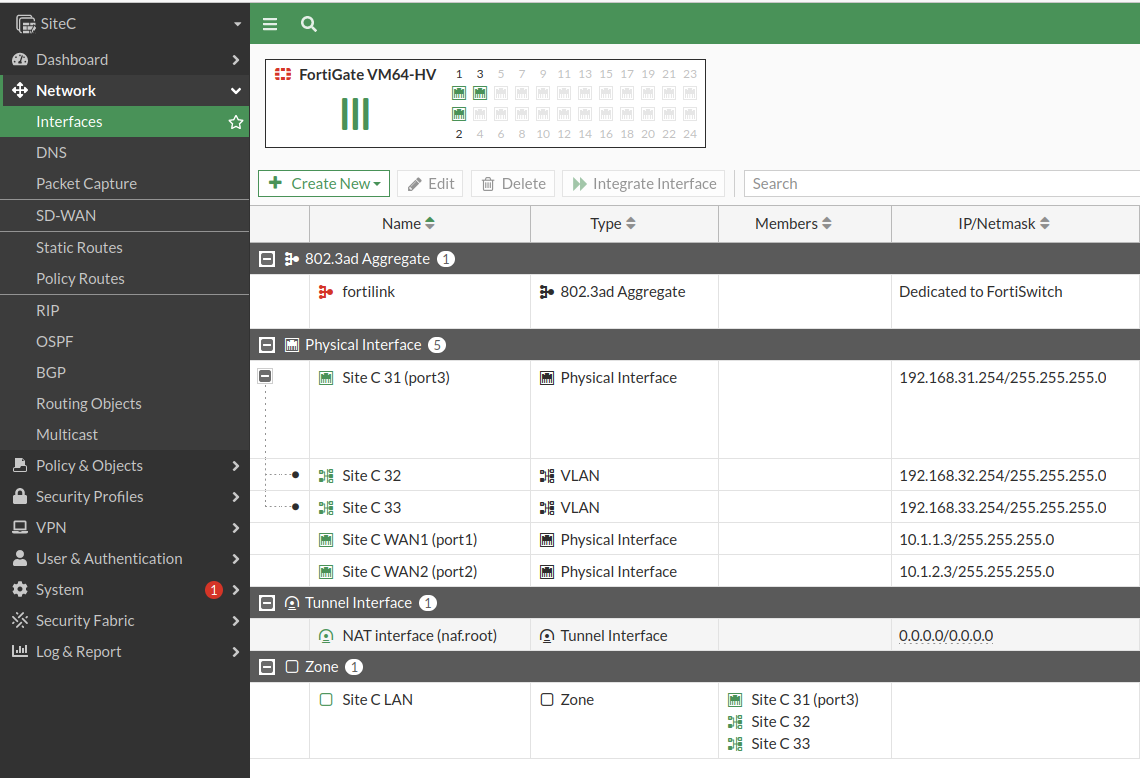Sort by IP/Netmask column arrows
The image size is (1140, 778).
pos(1045,223)
